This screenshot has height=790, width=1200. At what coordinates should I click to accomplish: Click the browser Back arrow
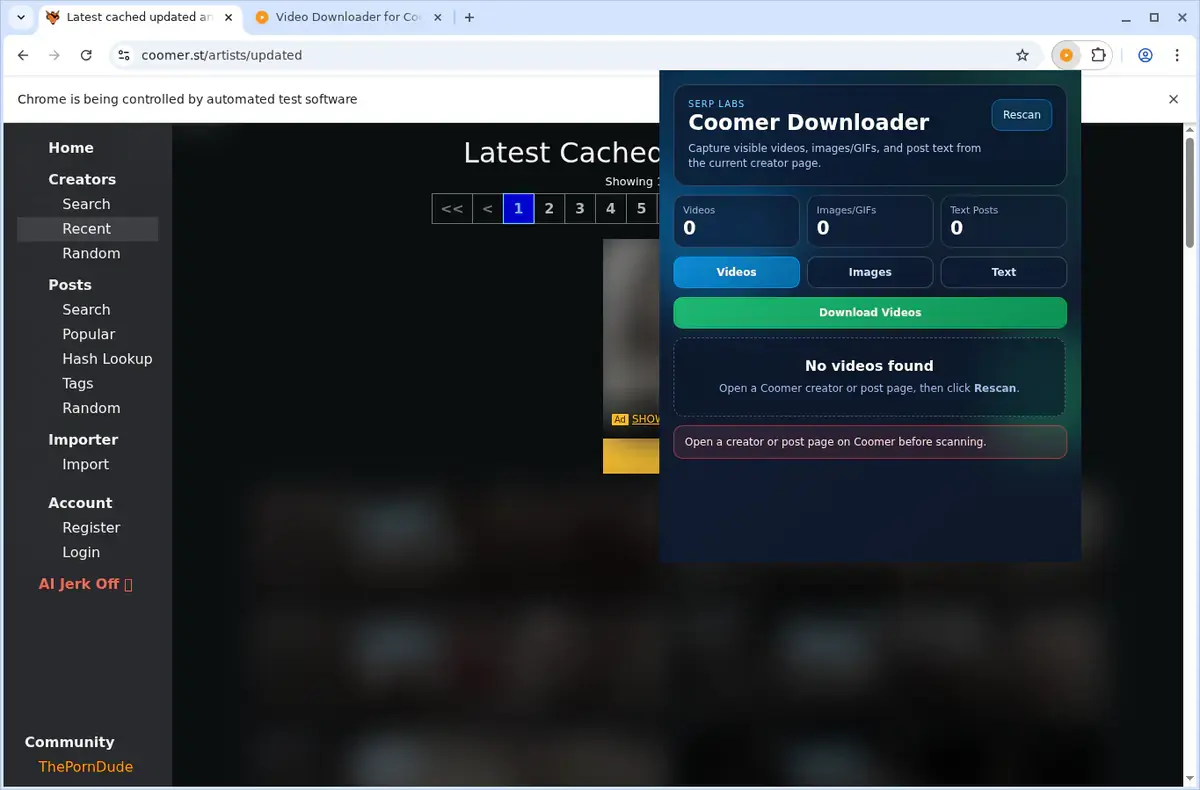pos(23,56)
